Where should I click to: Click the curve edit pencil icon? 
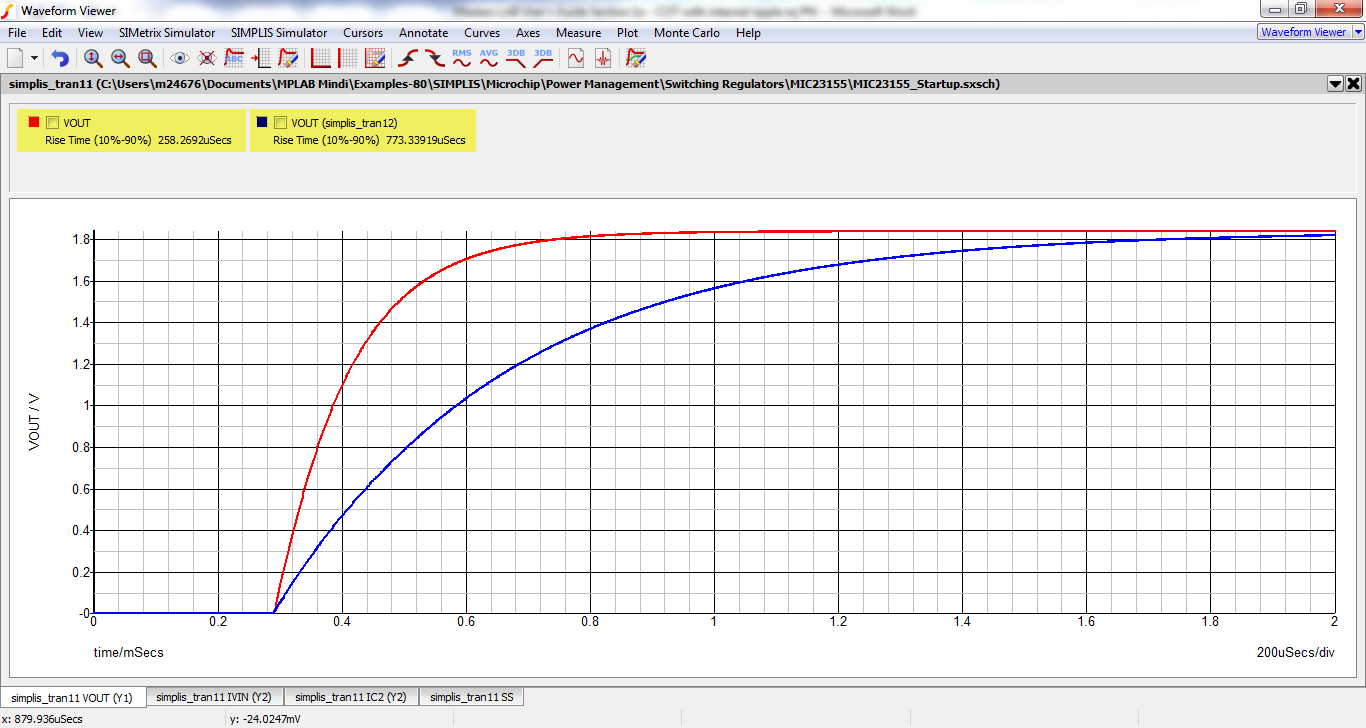288,58
